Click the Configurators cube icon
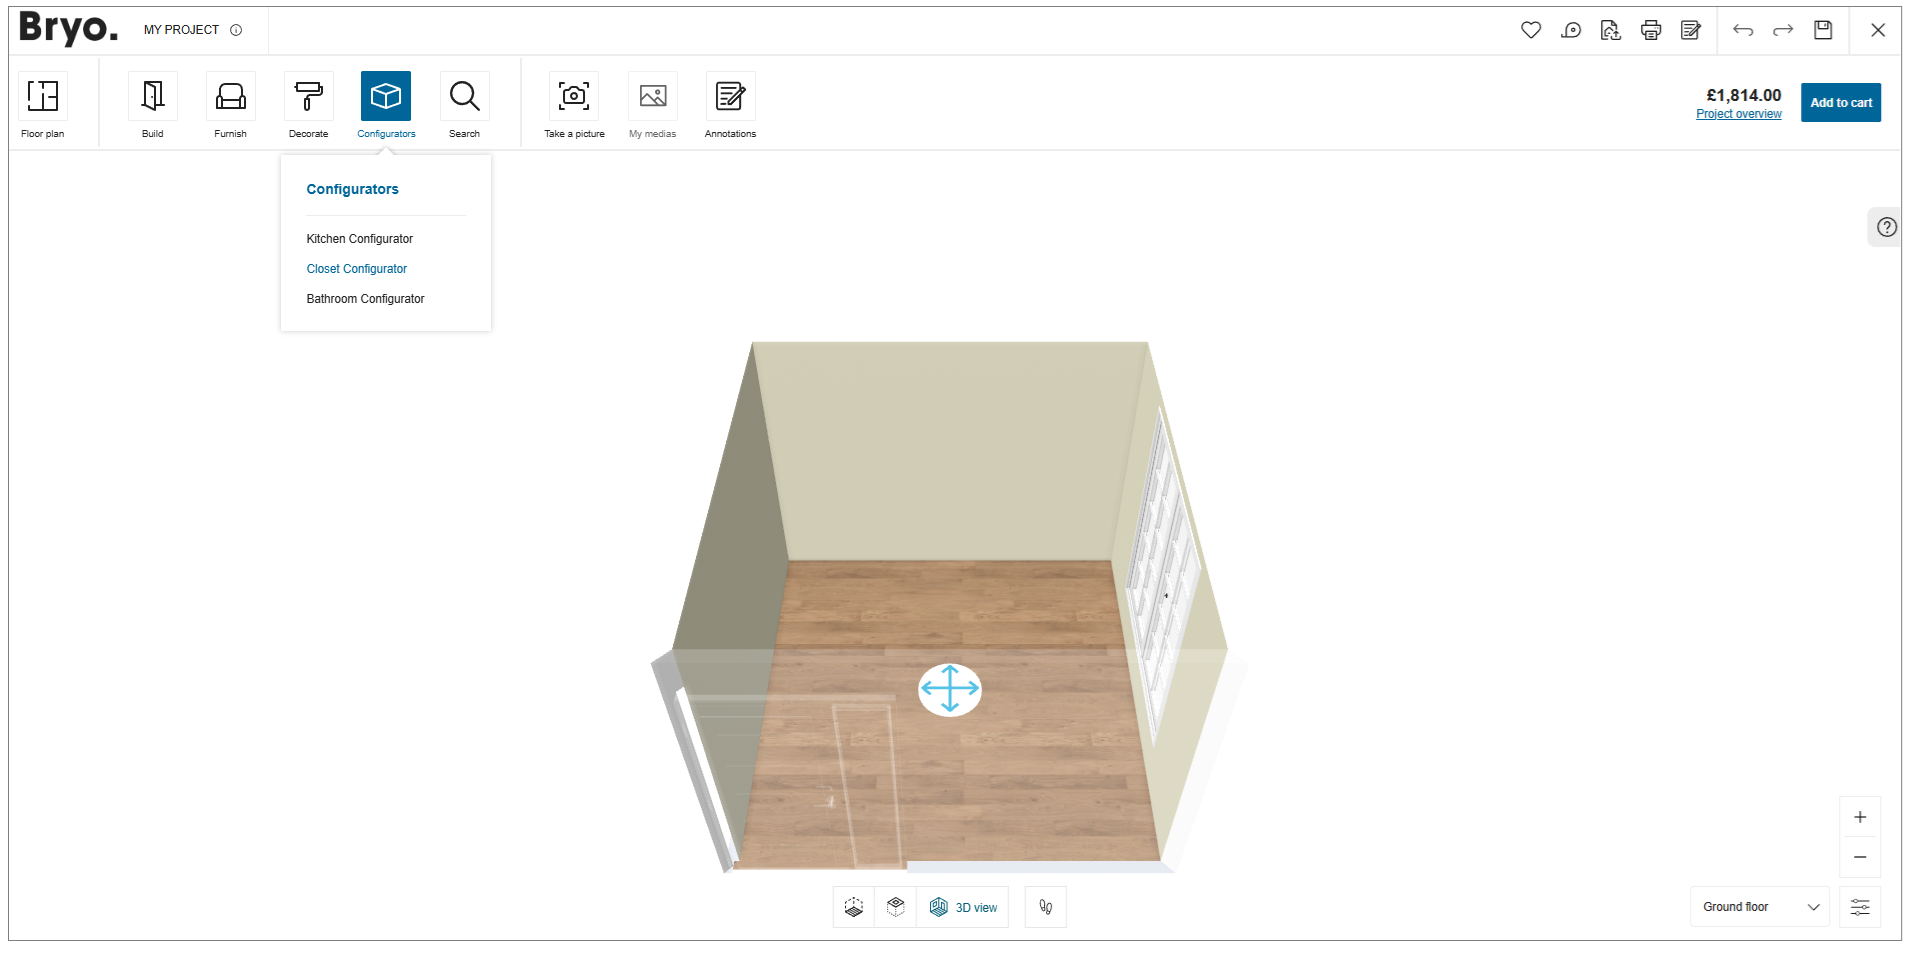 pos(386,96)
